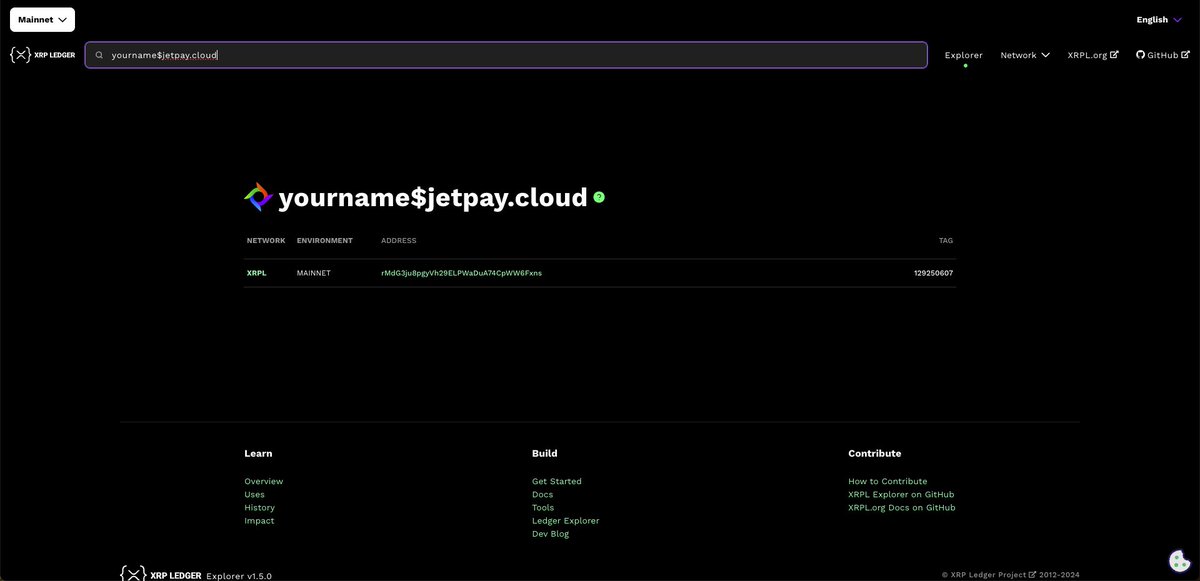Click the XRPL network cell
The image size is (1200, 581).
point(257,273)
